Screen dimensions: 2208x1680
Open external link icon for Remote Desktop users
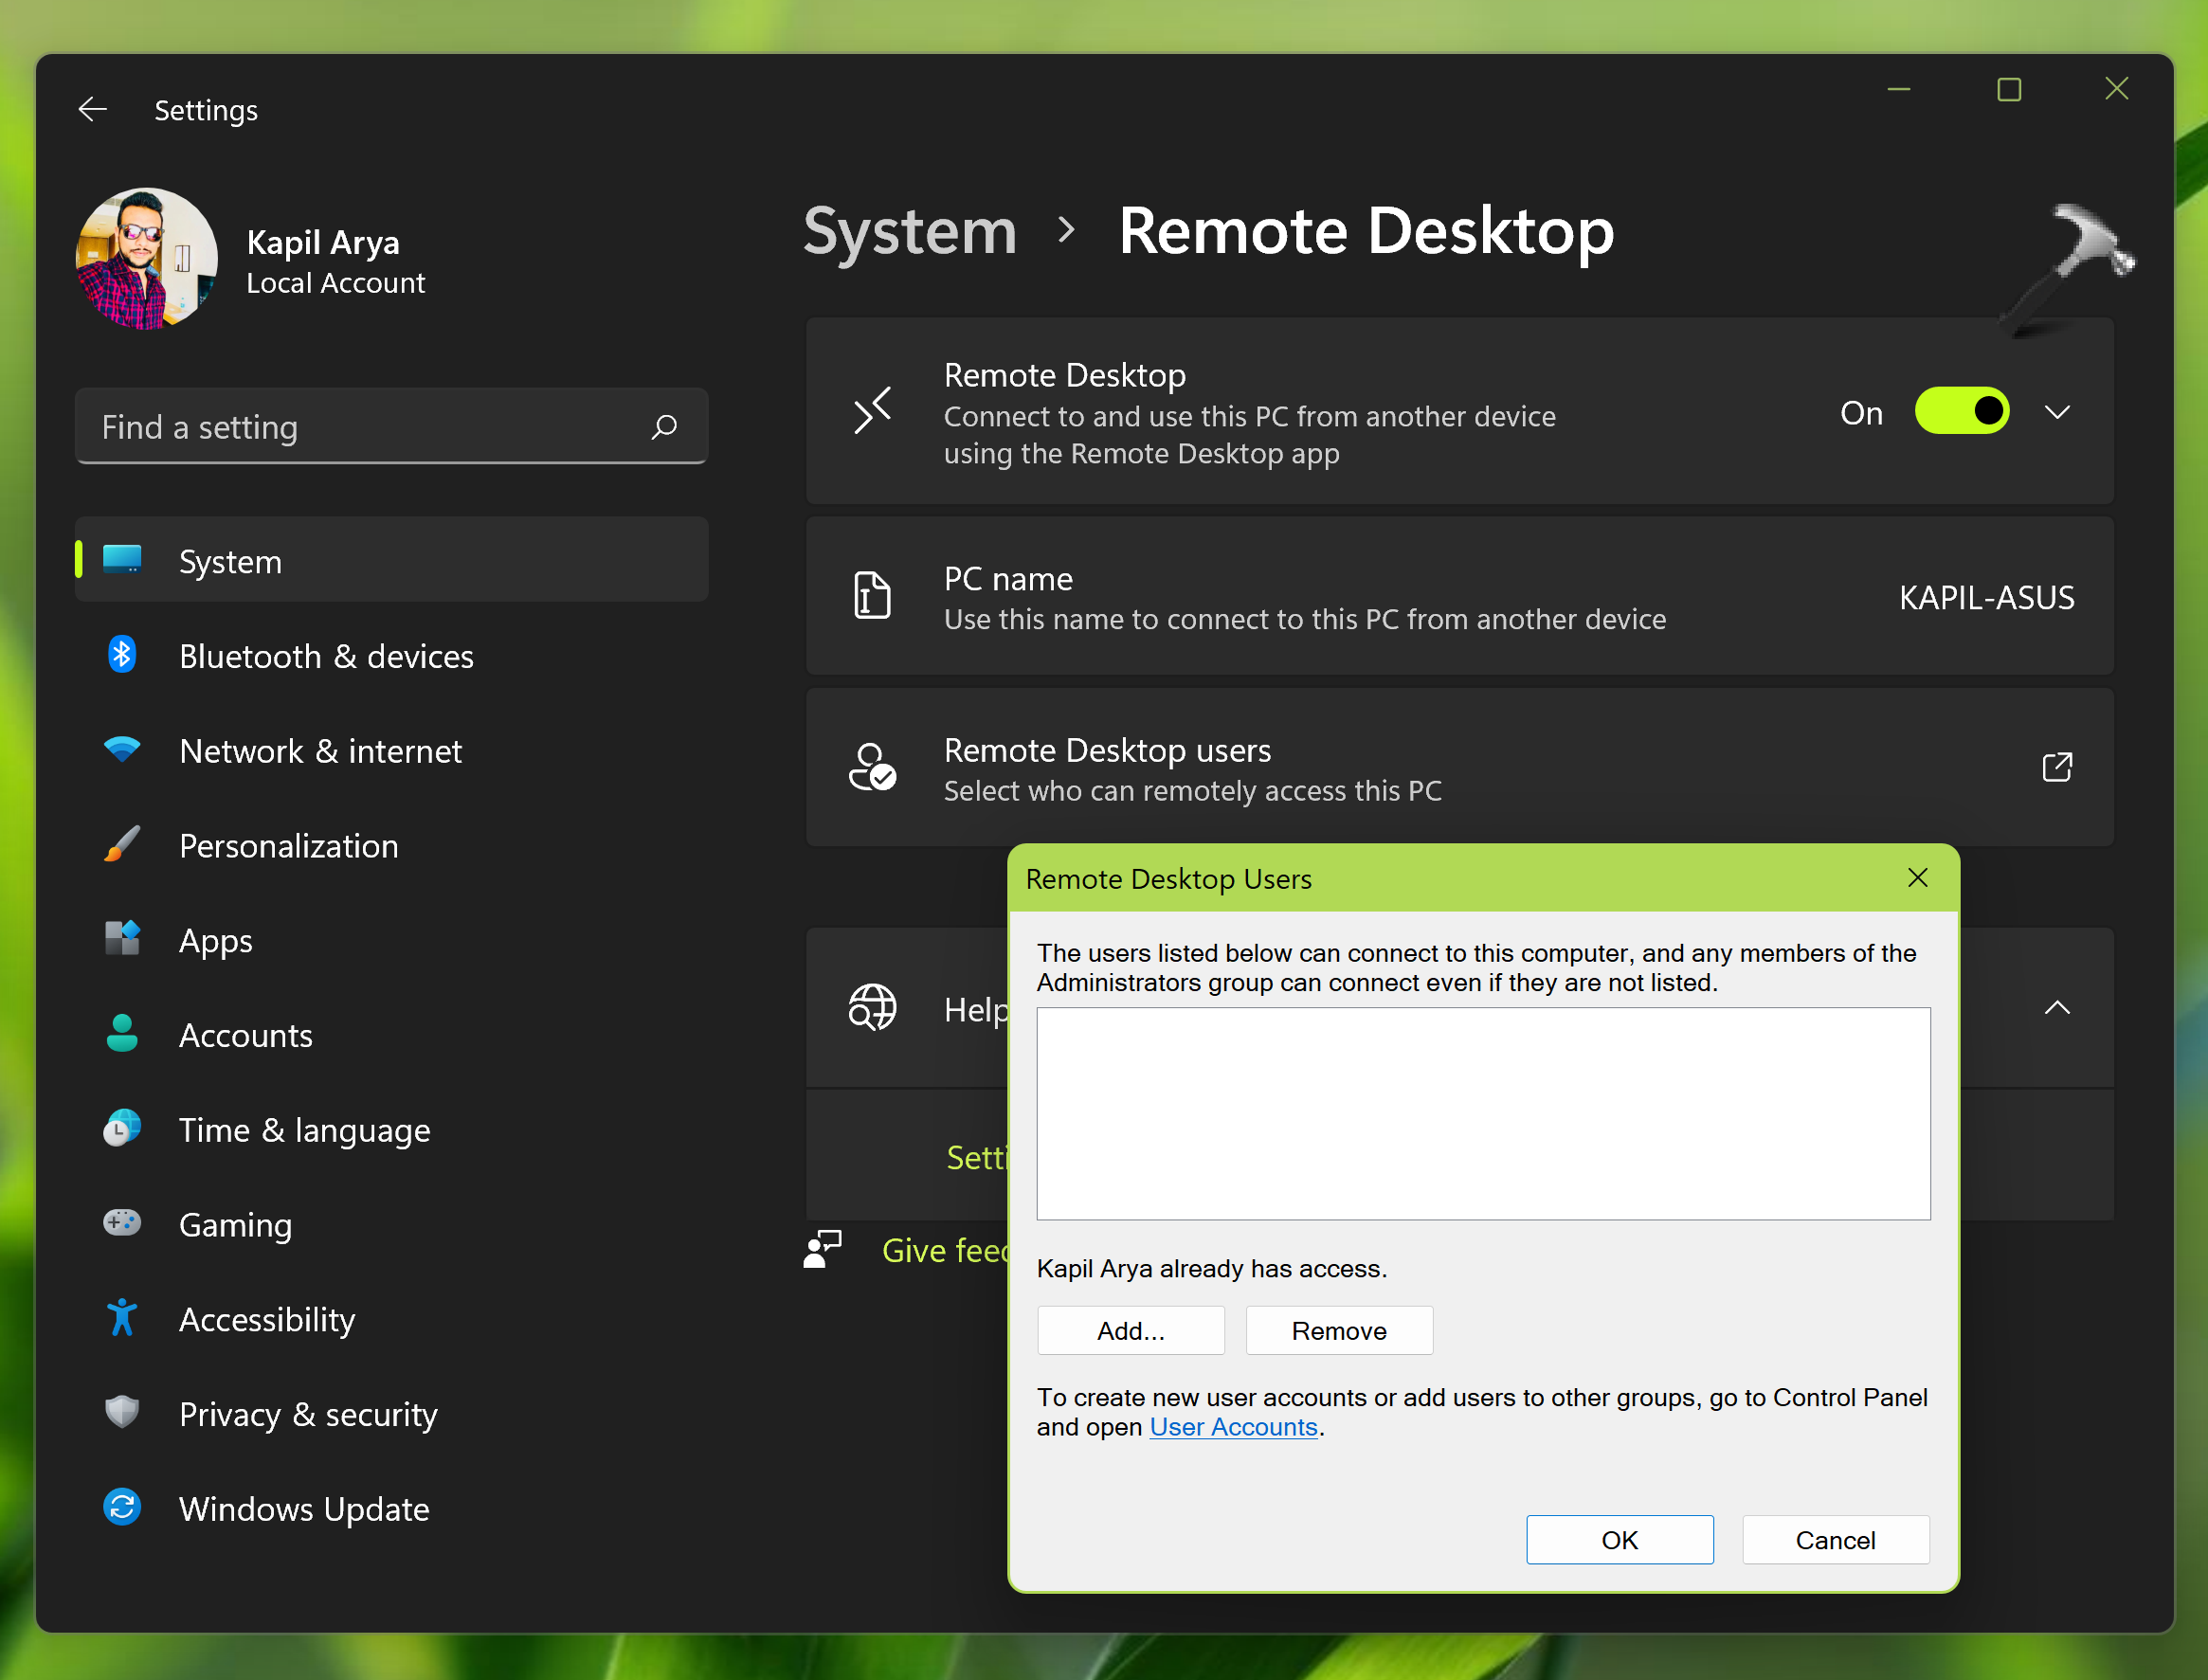pos(2056,768)
